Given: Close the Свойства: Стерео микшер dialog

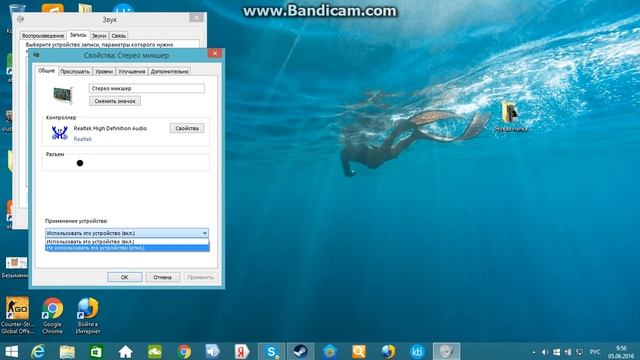Looking at the screenshot, I should click(x=215, y=53).
